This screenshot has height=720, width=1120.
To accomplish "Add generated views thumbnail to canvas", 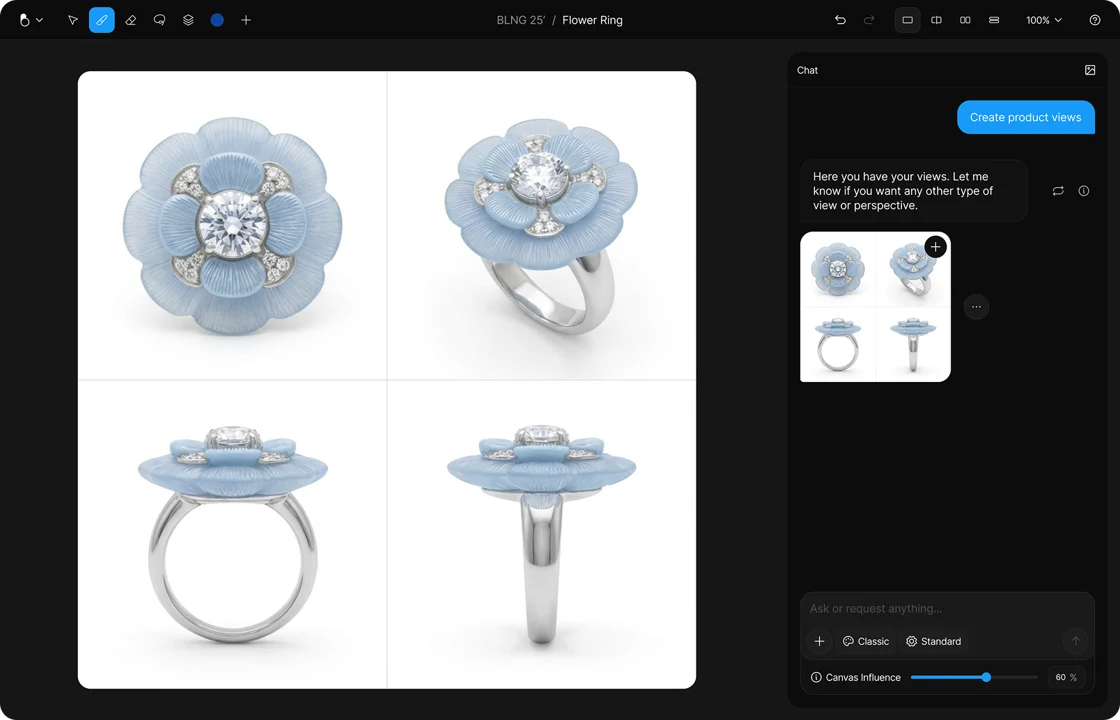I will tap(936, 247).
